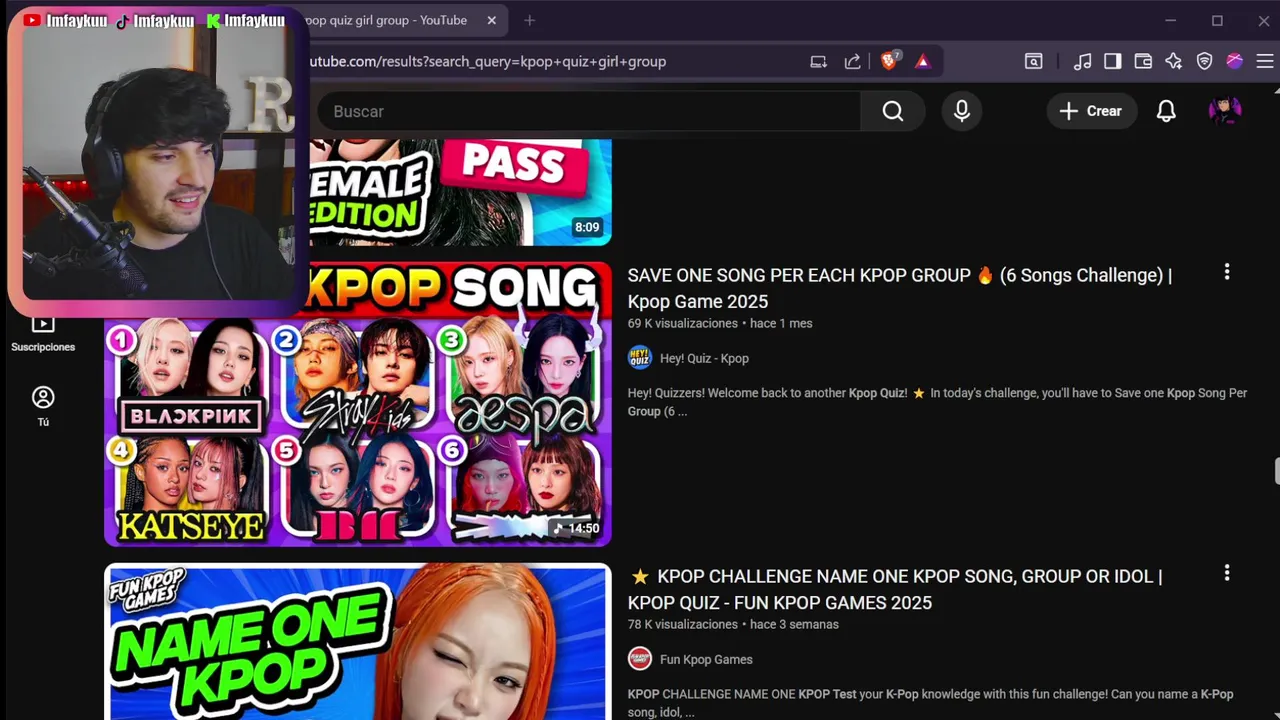The width and height of the screenshot is (1280, 720).
Task: Open the Brave Wallet icon
Action: pyautogui.click(x=1143, y=61)
